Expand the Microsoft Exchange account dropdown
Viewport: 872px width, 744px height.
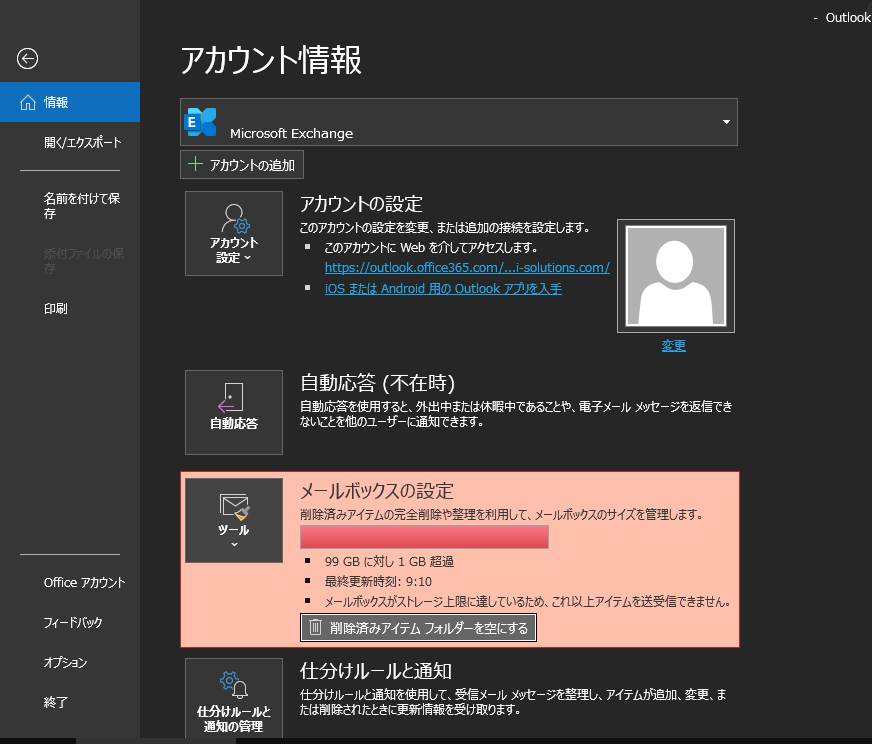pos(726,122)
